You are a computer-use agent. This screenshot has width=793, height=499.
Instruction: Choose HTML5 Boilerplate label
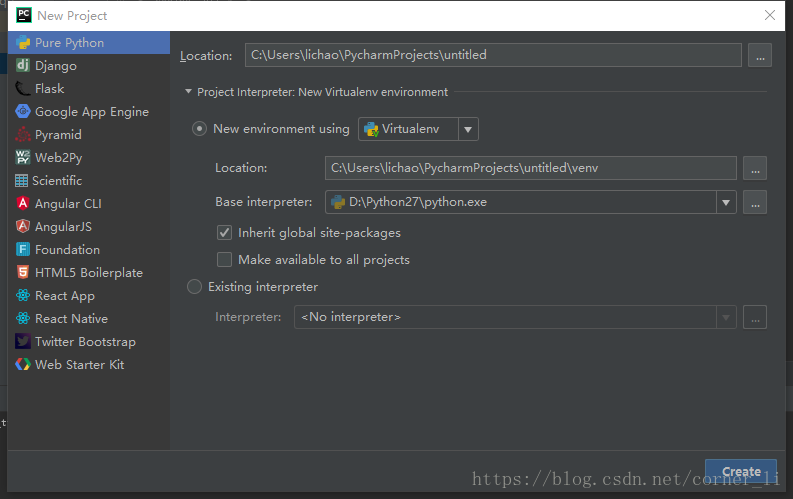tap(89, 273)
